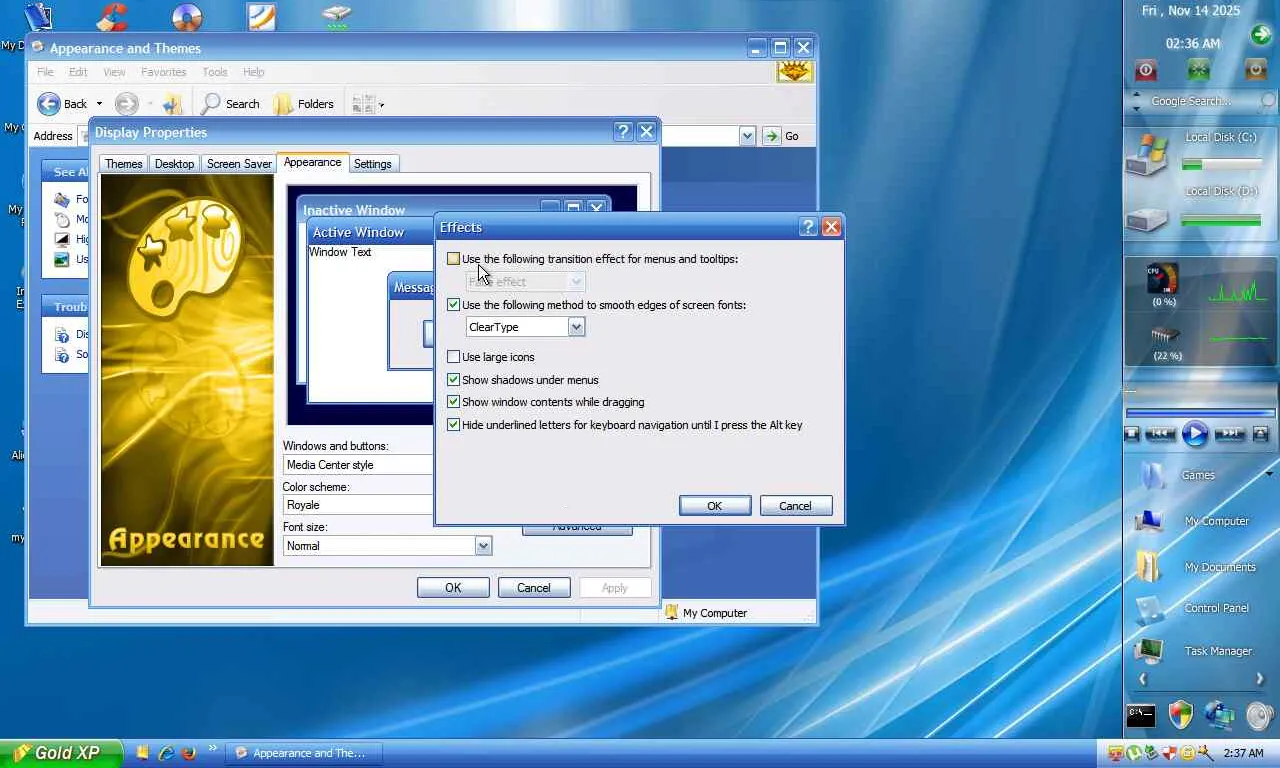Screen dimensions: 1280x768
Task: Toggle the Folders pane in Explorer toolbar
Action: 304,104
